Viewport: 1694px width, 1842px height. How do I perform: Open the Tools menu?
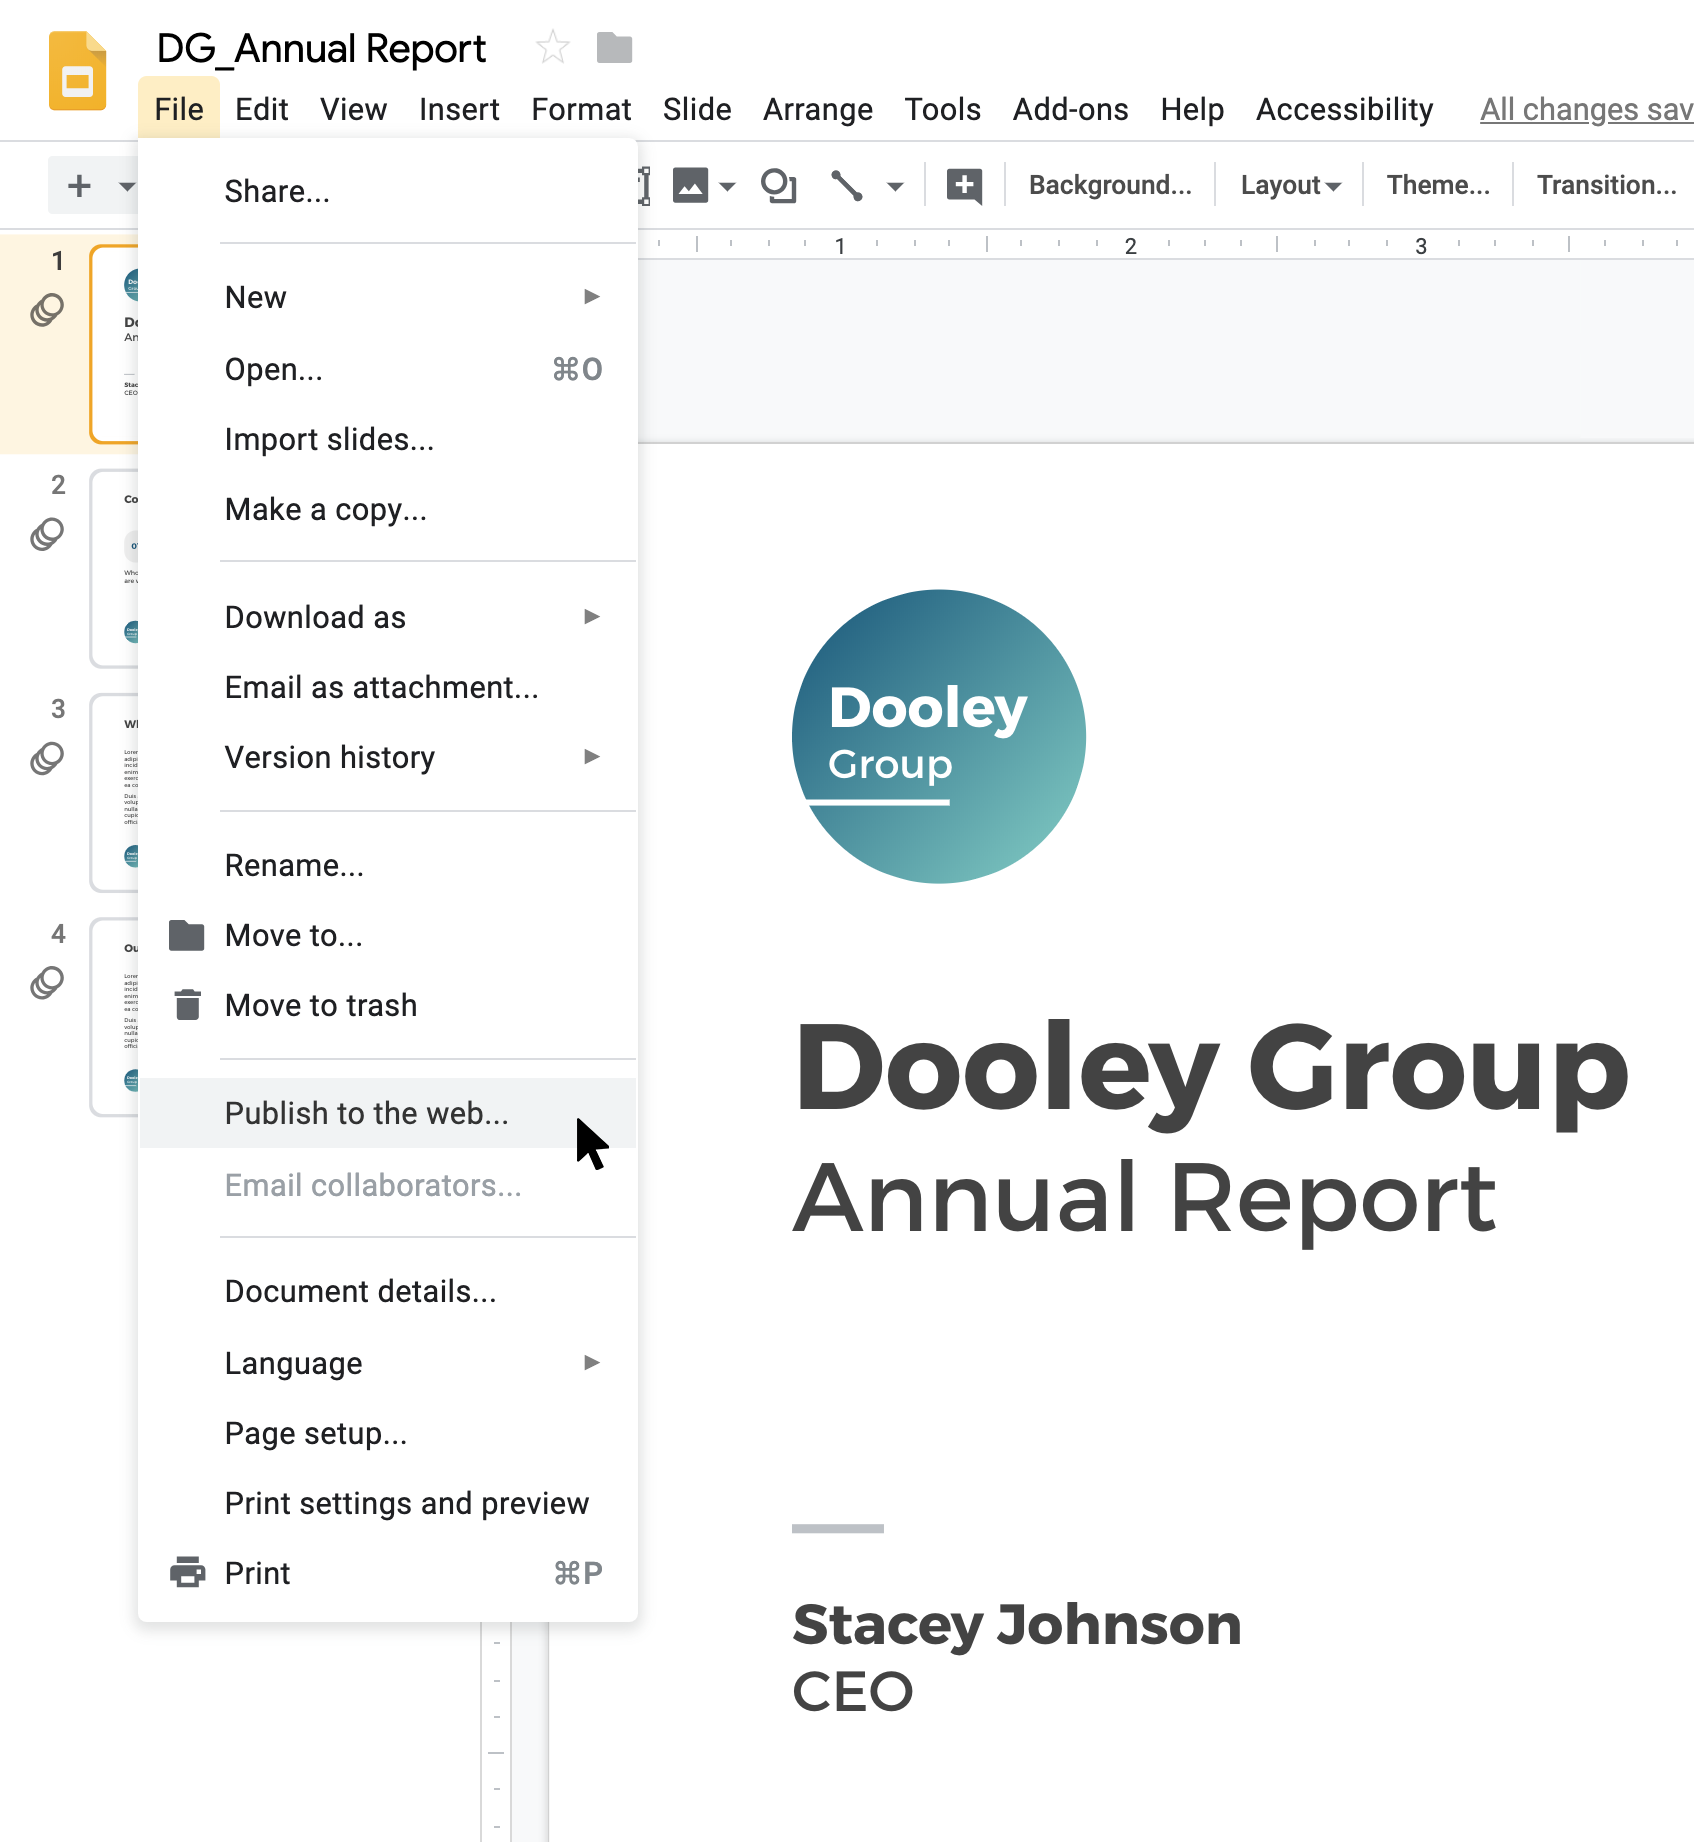point(942,109)
